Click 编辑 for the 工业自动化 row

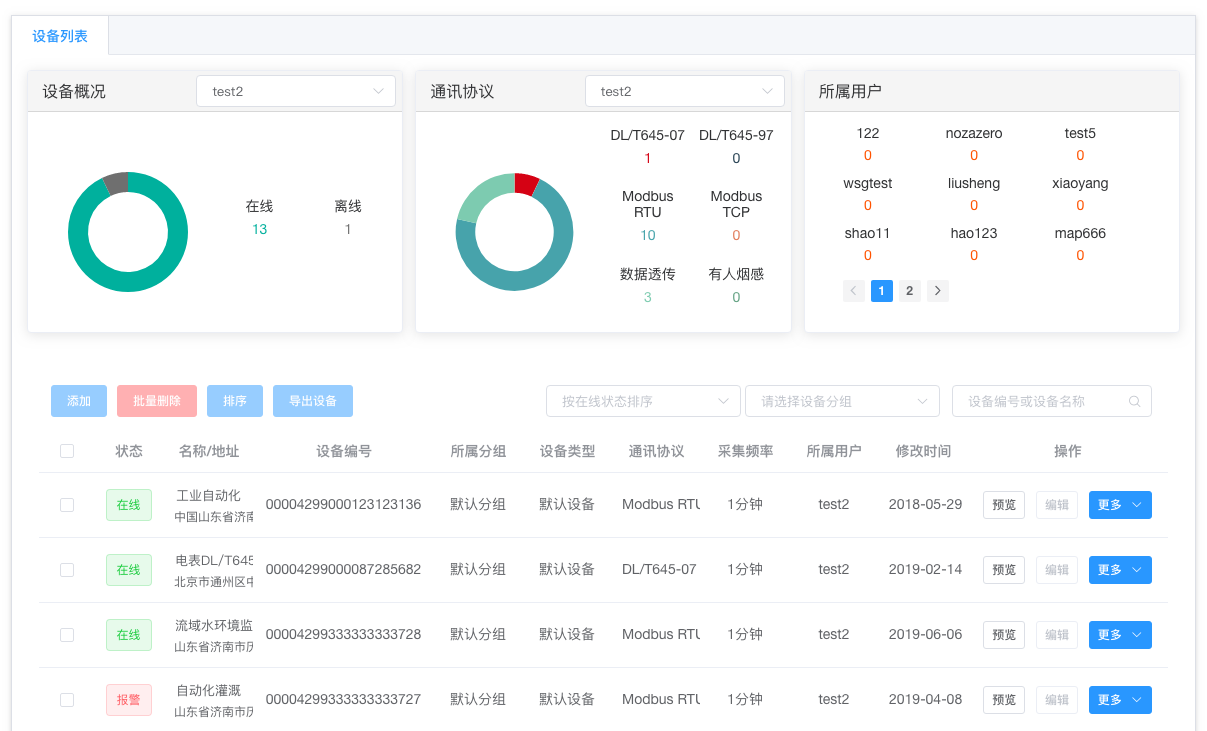(1057, 505)
